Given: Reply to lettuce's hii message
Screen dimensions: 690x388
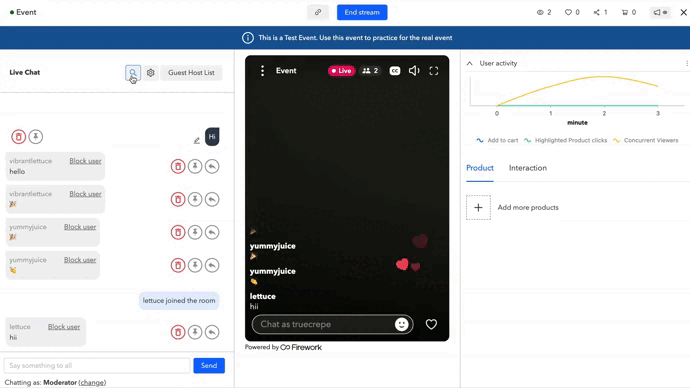Looking at the screenshot, I should [212, 332].
